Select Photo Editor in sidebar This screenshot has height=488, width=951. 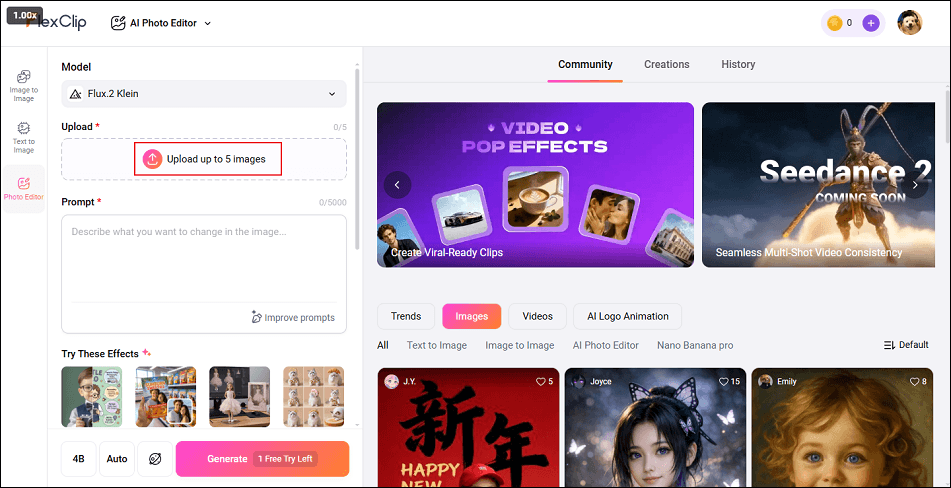click(x=24, y=189)
